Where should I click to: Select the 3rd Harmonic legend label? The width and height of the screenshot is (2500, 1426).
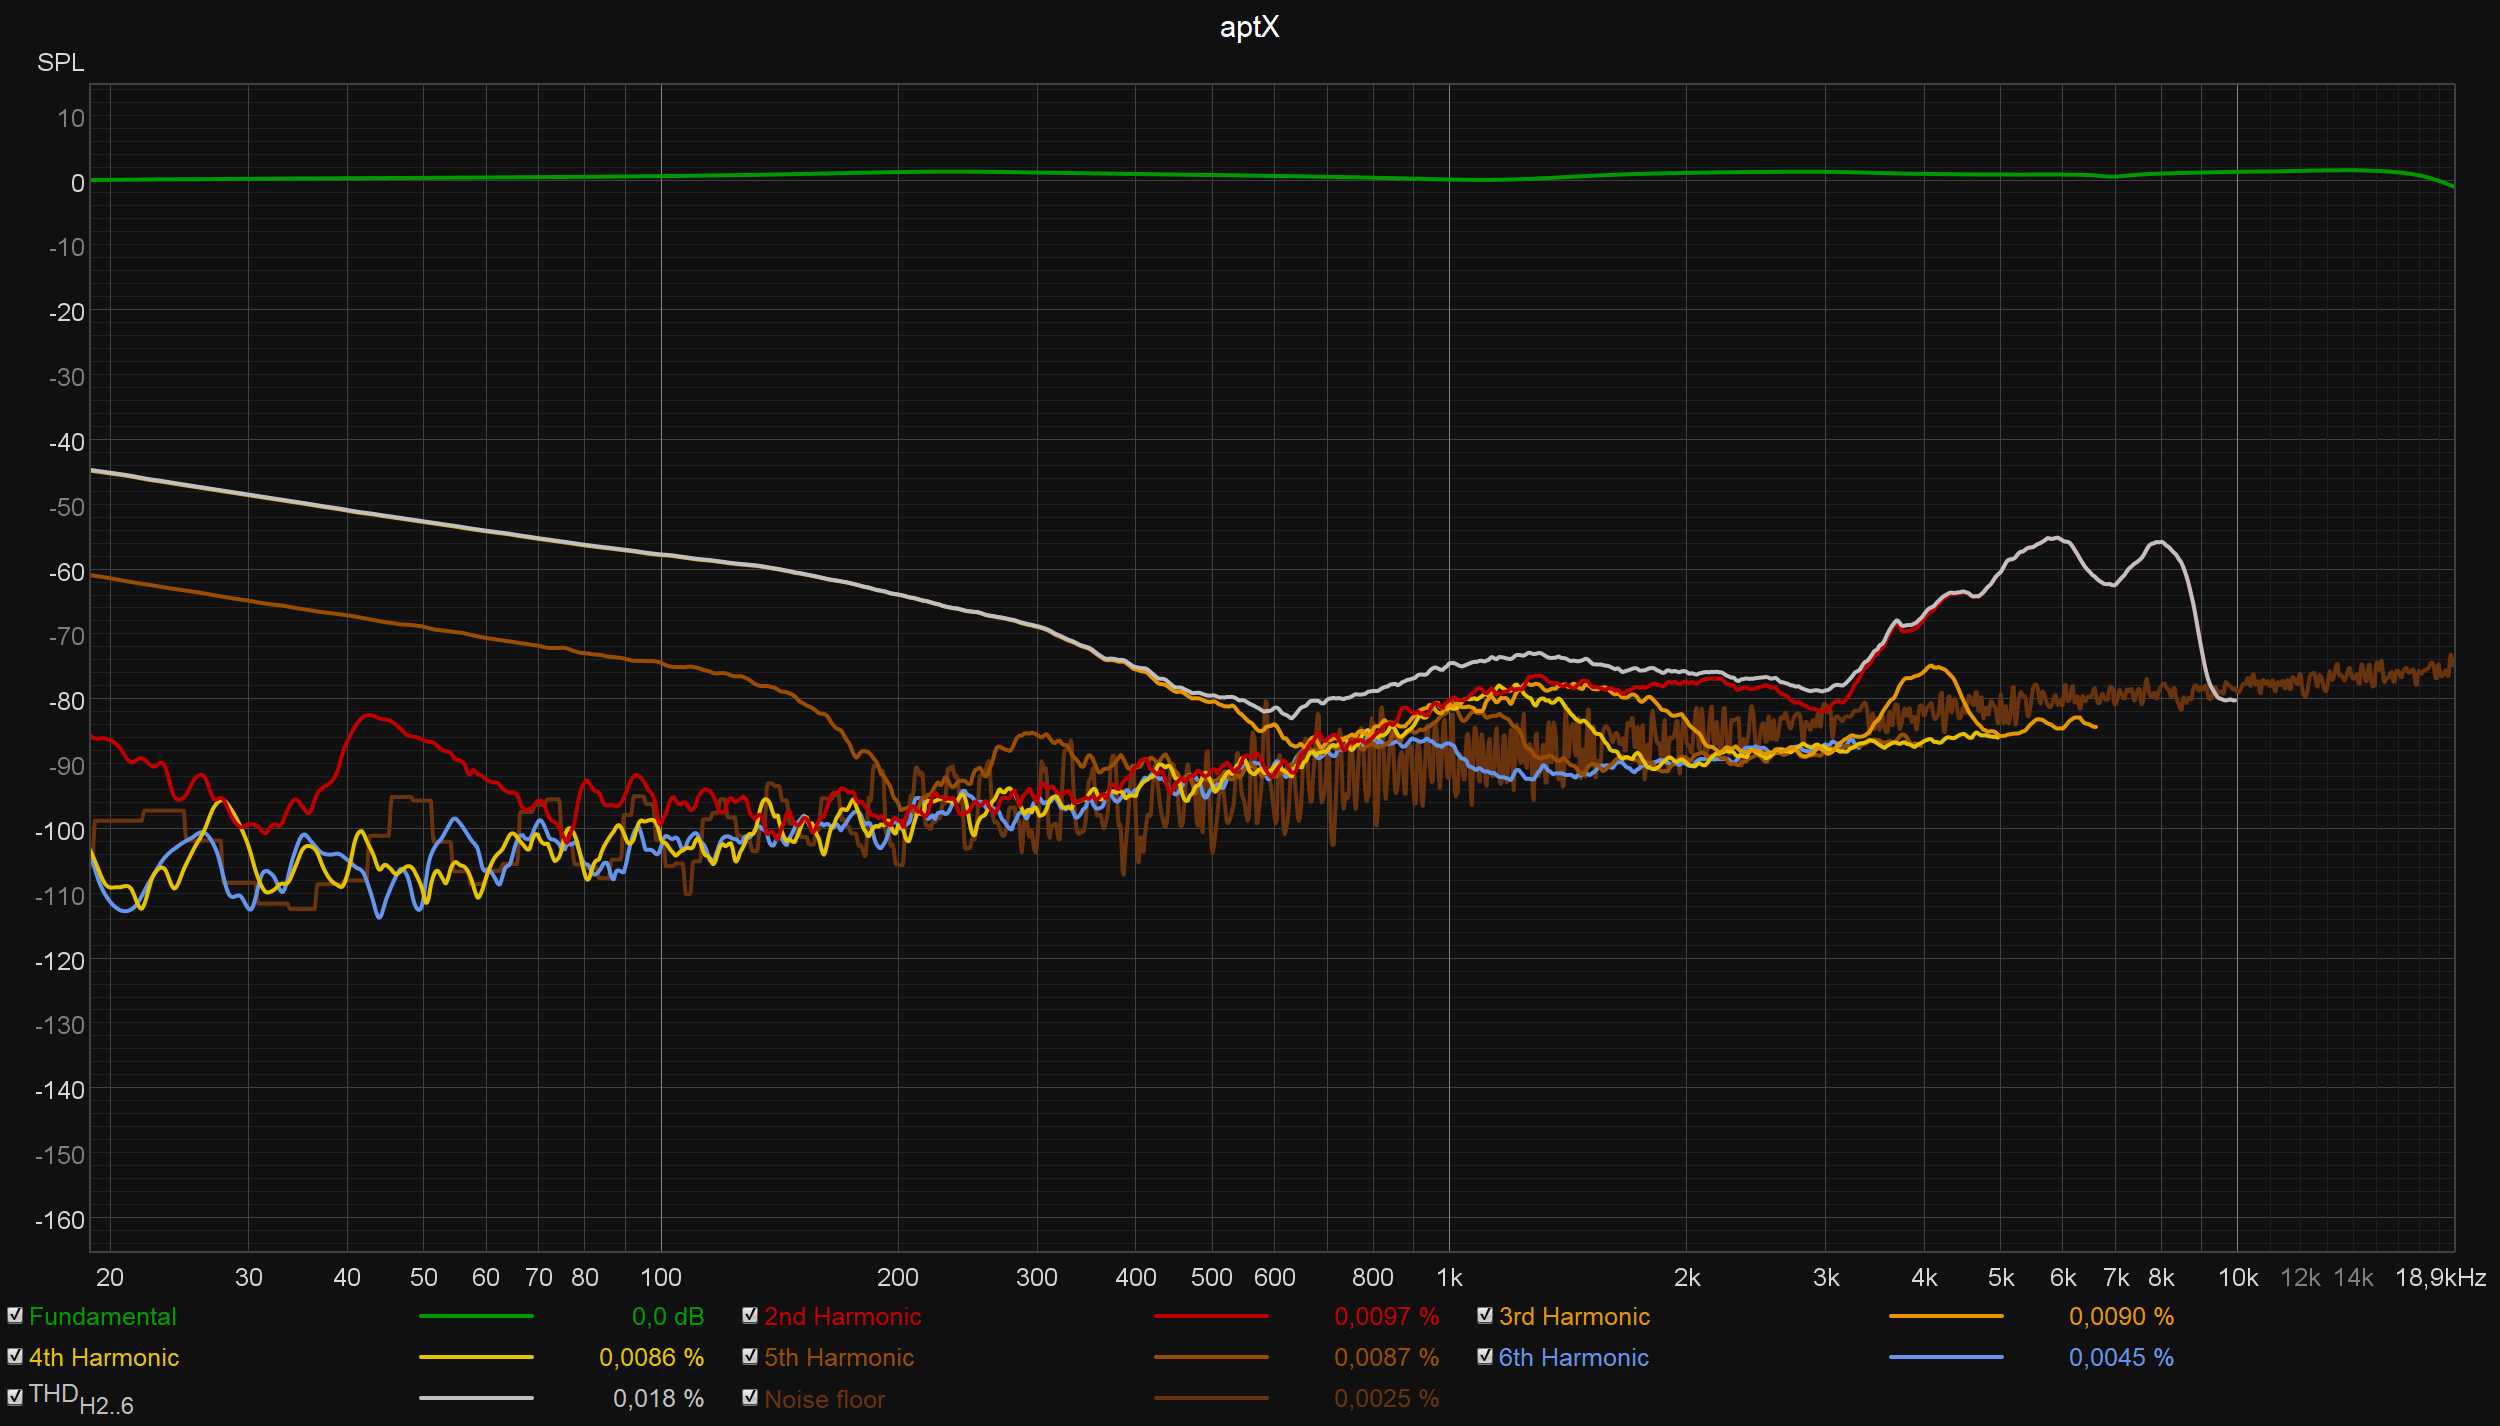point(1574,1317)
